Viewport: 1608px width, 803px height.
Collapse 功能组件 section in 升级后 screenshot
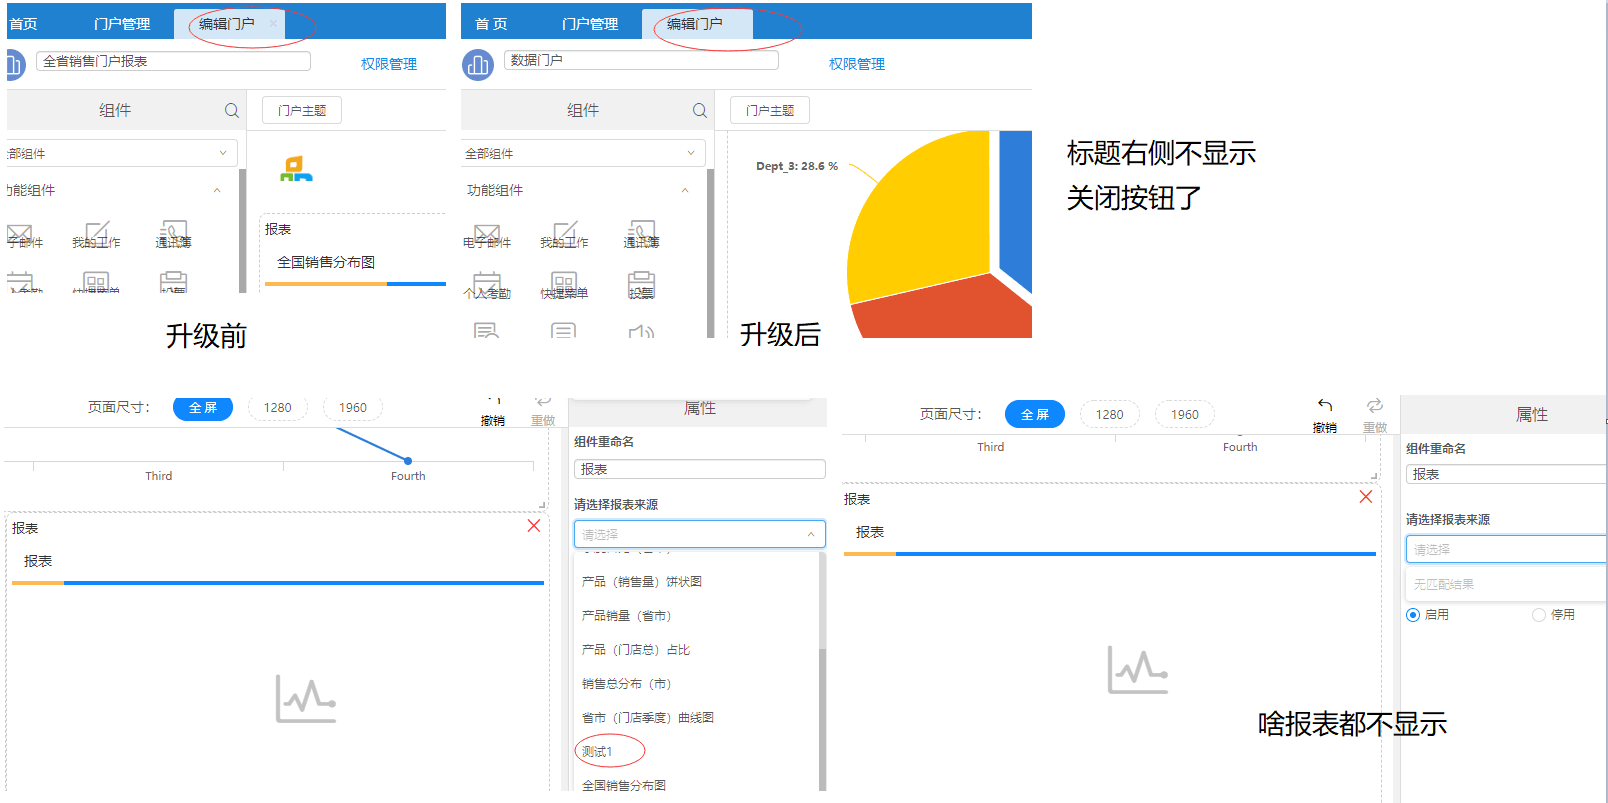click(685, 190)
